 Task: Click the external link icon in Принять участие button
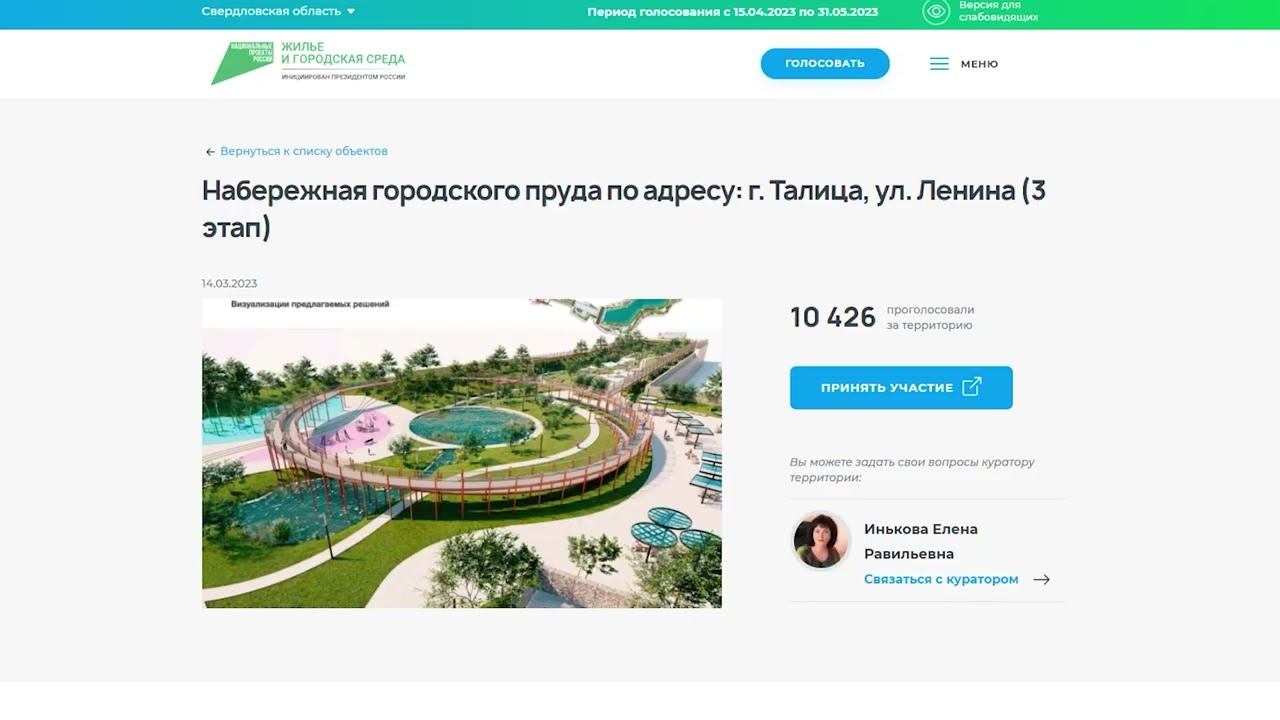tap(971, 387)
